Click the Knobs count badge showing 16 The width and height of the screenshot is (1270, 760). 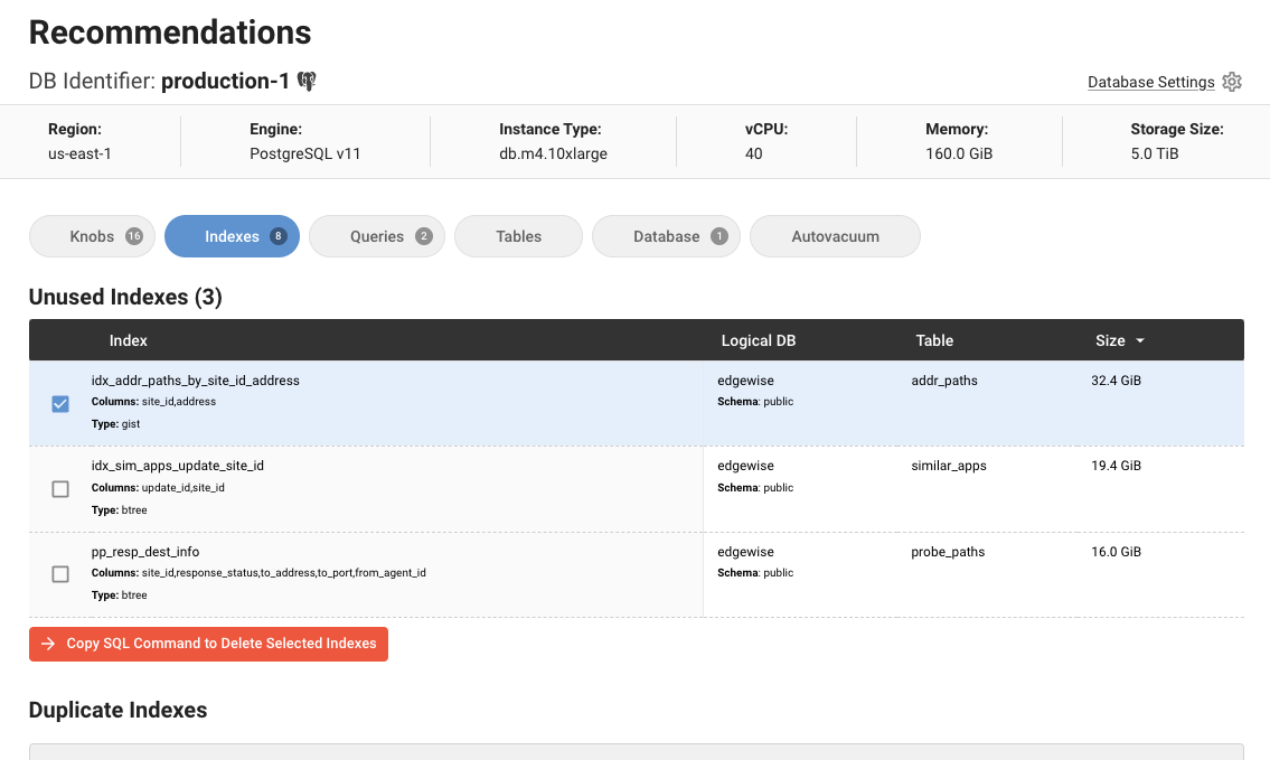pyautogui.click(x=134, y=237)
